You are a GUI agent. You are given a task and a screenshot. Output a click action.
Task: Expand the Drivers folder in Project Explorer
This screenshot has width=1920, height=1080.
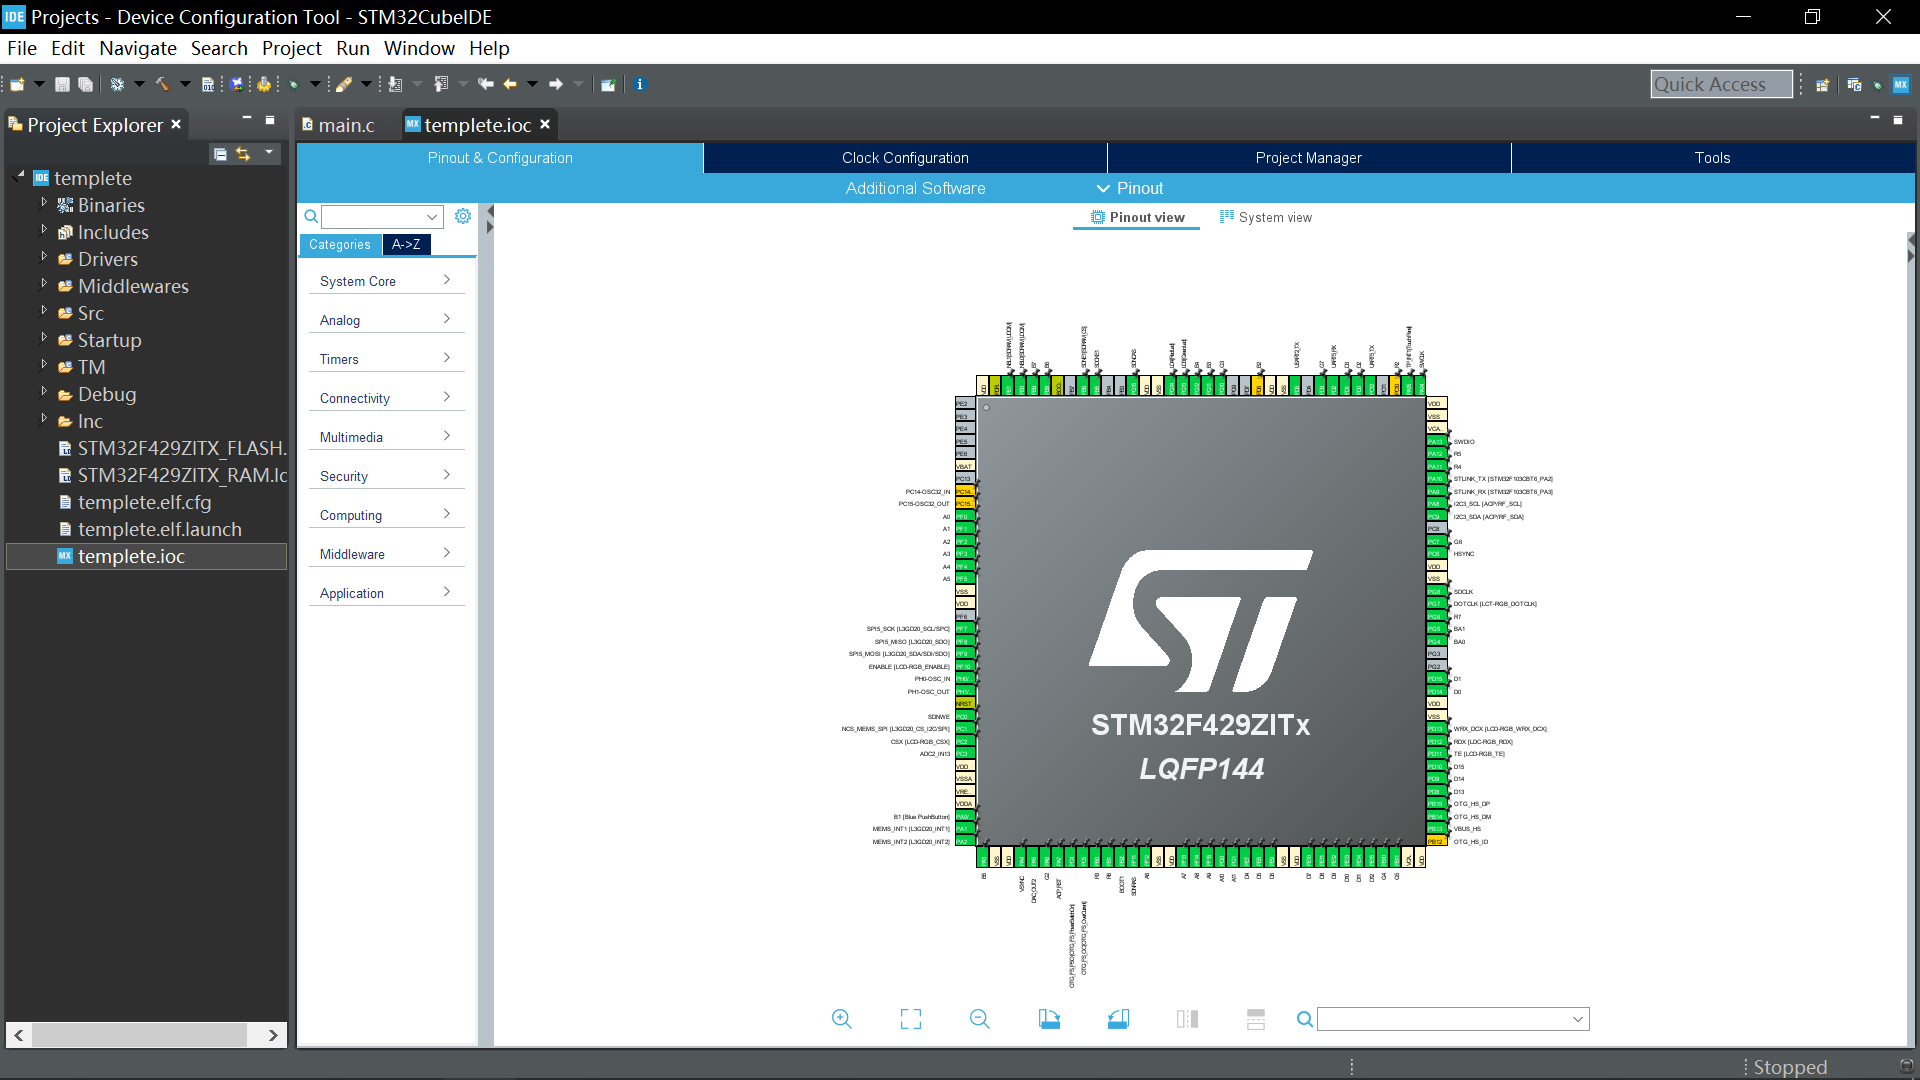(44, 258)
